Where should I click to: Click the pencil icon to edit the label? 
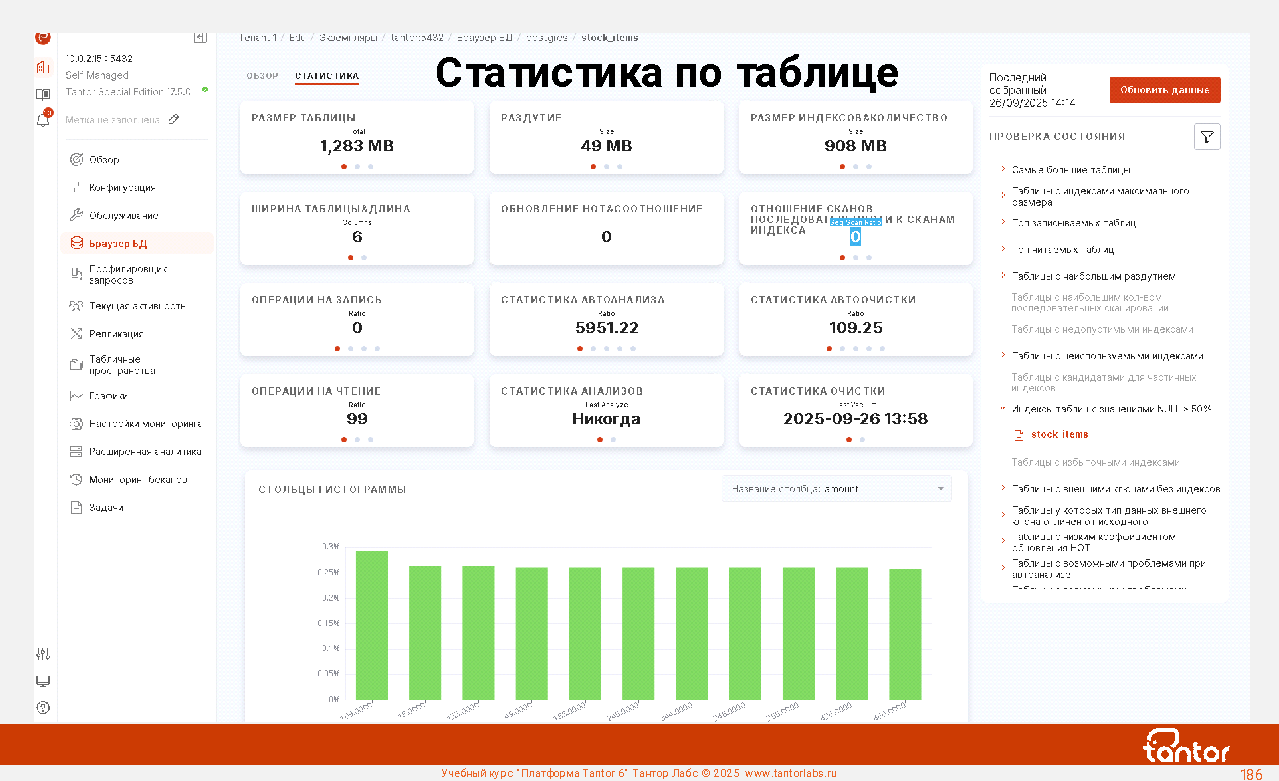174,119
